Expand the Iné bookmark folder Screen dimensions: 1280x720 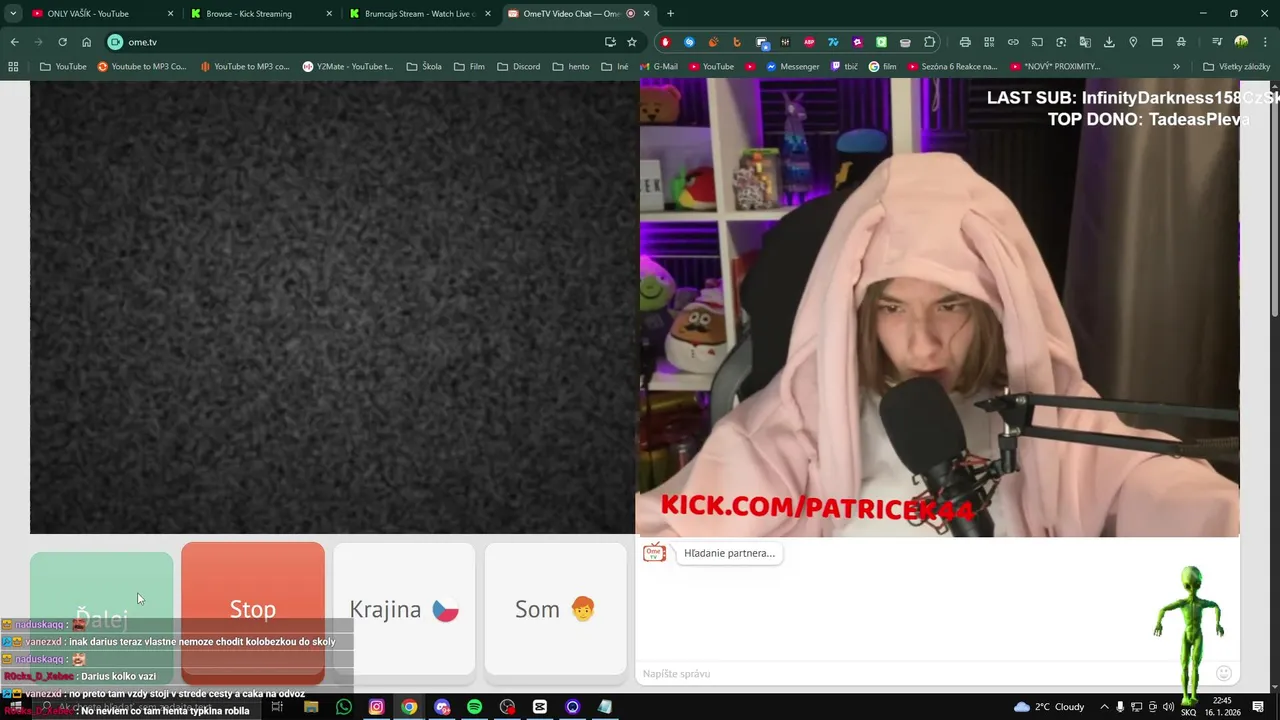(x=615, y=67)
